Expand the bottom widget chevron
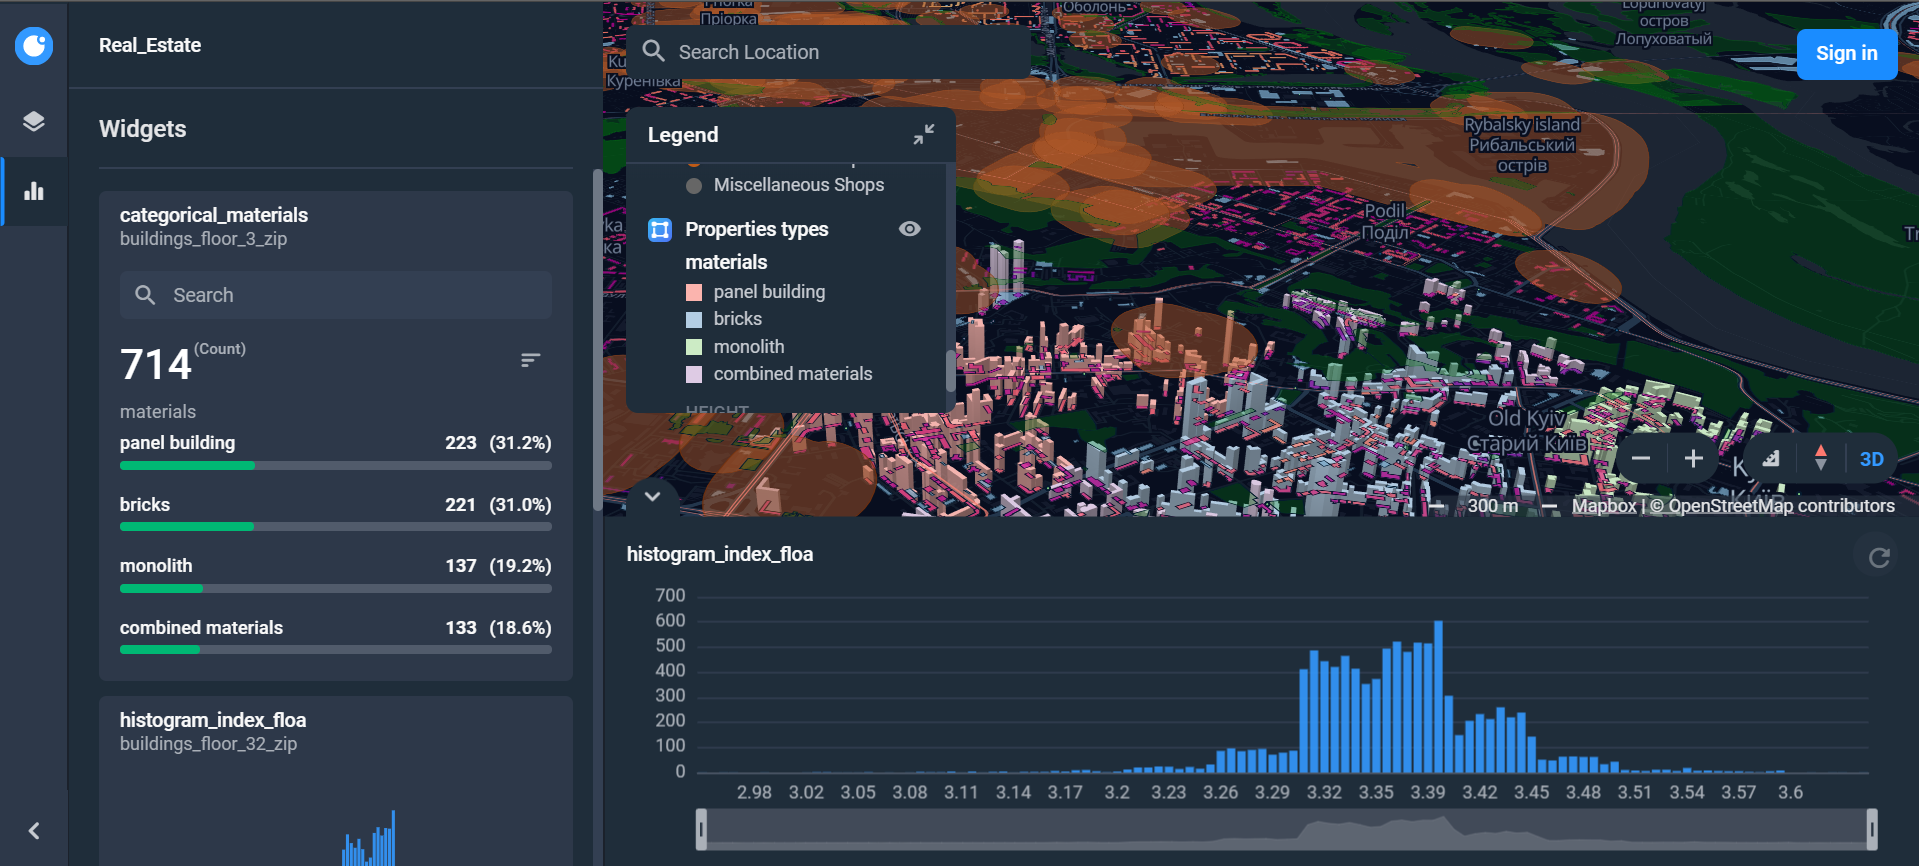Image resolution: width=1919 pixels, height=866 pixels. pos(652,496)
